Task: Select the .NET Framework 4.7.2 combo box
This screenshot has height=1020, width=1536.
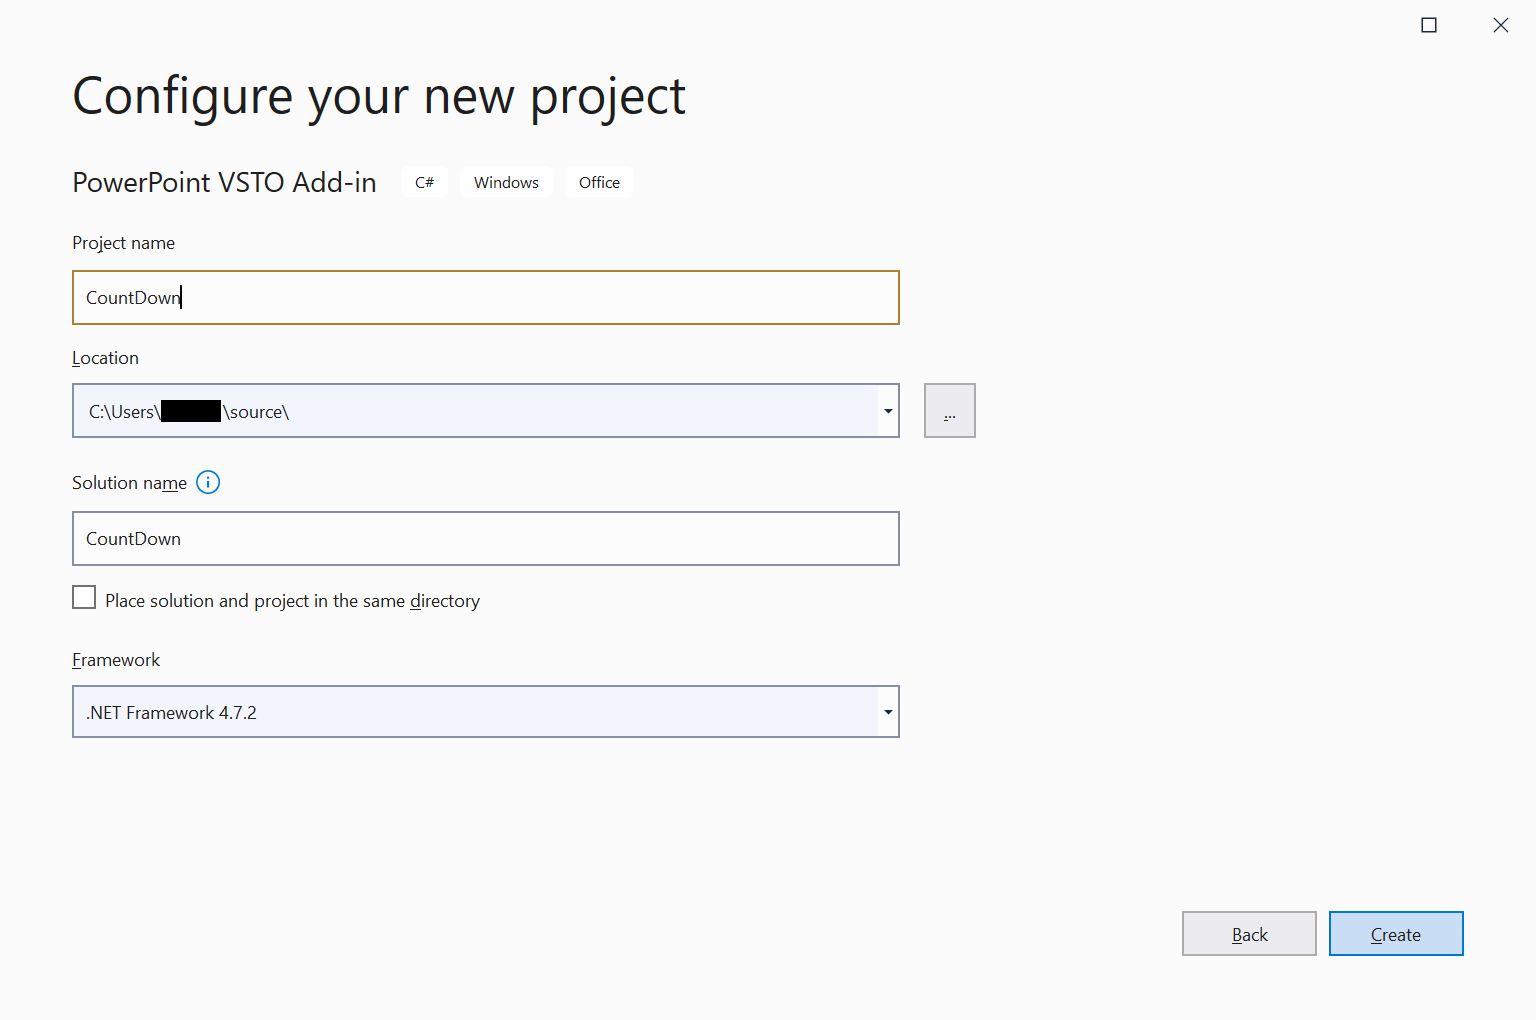Action: pos(486,712)
